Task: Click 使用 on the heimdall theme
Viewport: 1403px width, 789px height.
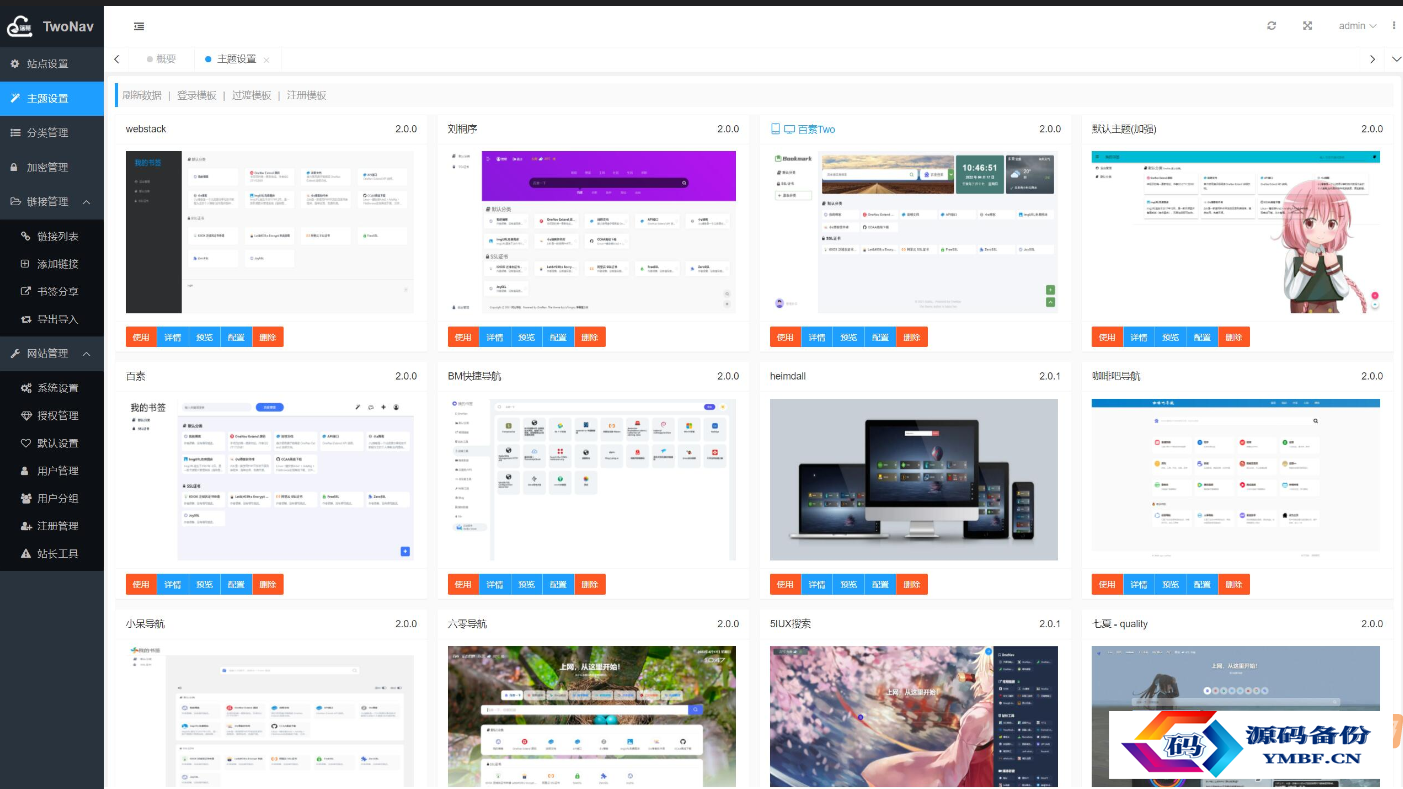Action: [785, 584]
